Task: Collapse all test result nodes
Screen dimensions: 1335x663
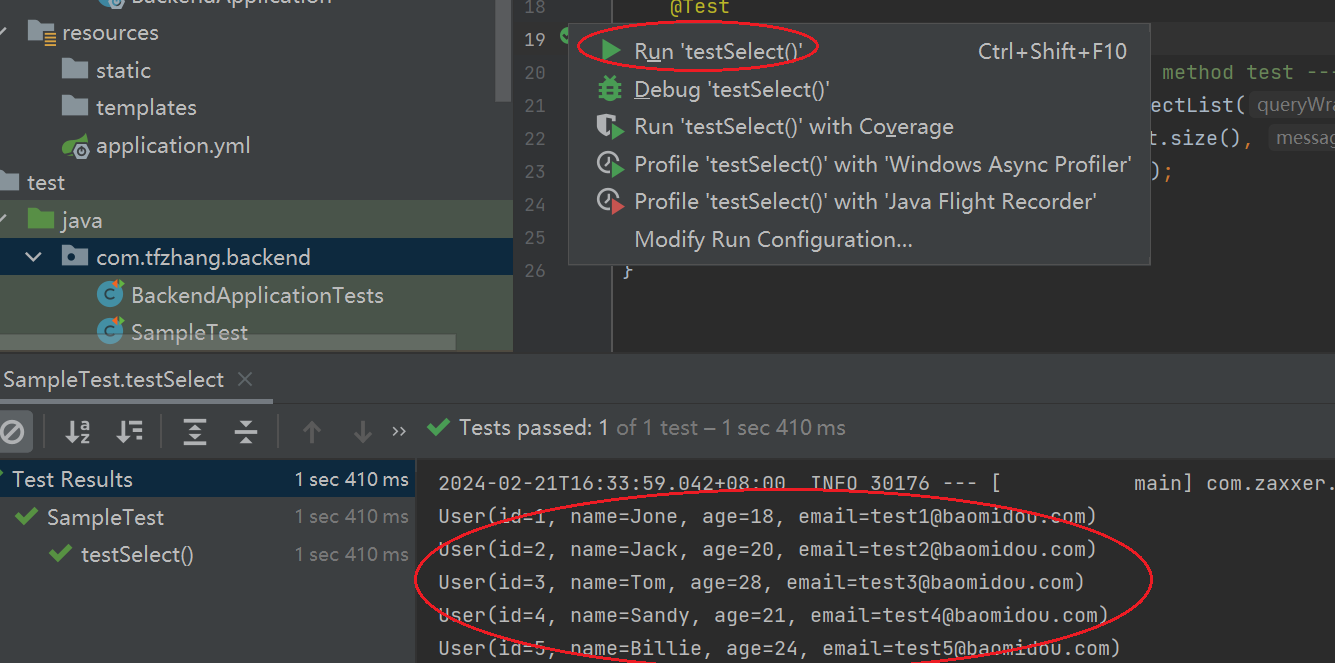Action: [246, 432]
